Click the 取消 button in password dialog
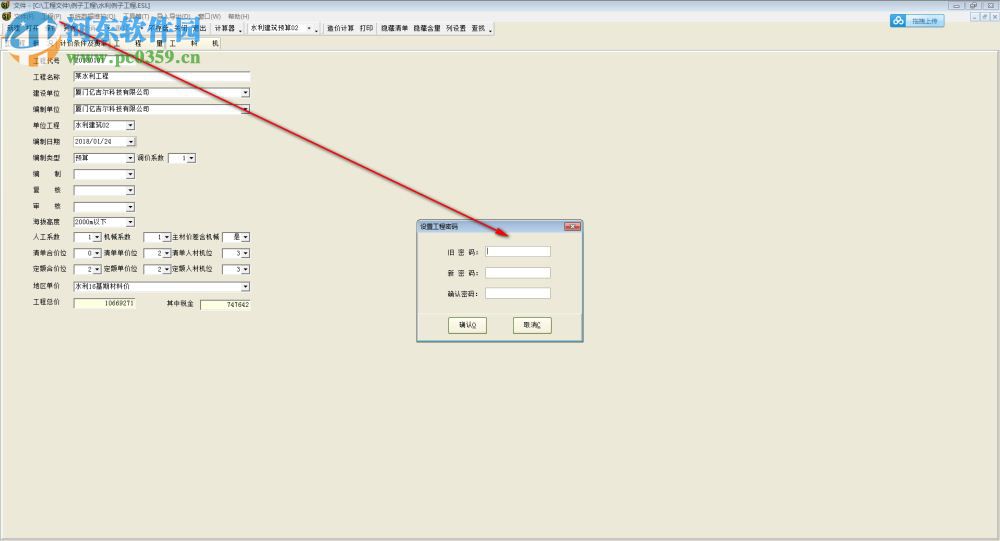Screen dimensions: 1000x541 [x=532, y=325]
